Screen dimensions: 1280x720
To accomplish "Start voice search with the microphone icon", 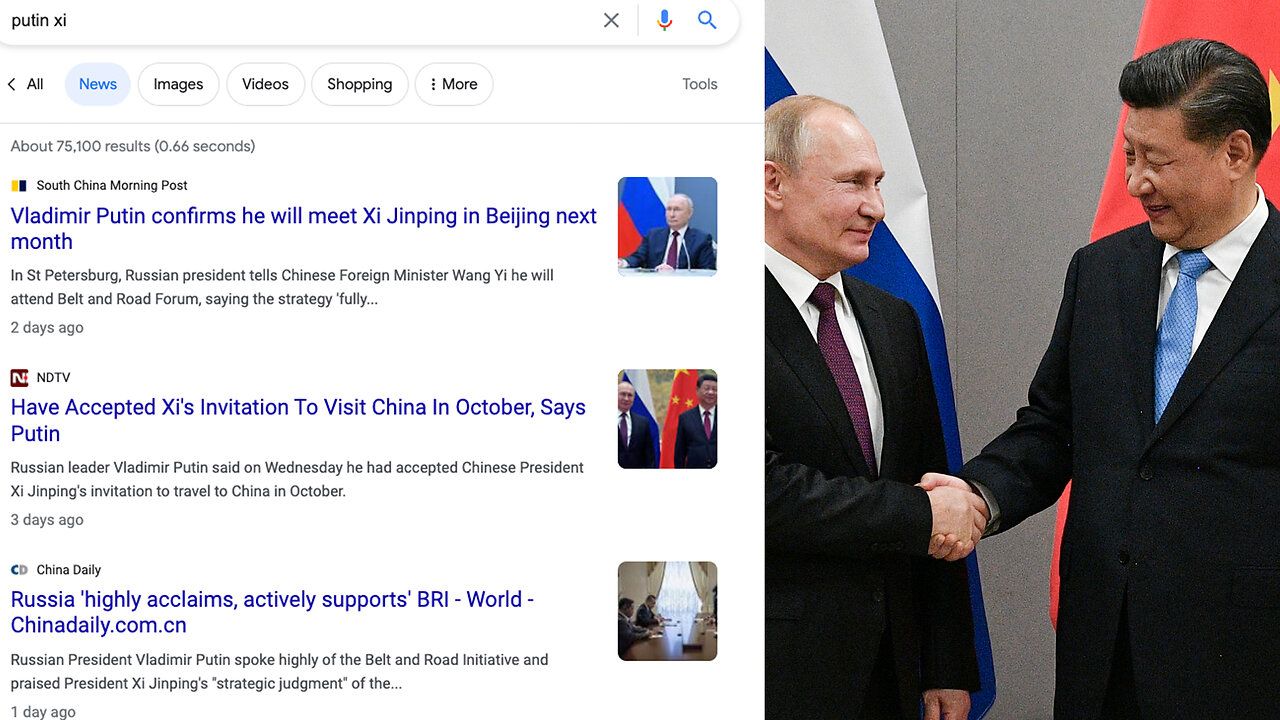I will click(664, 20).
